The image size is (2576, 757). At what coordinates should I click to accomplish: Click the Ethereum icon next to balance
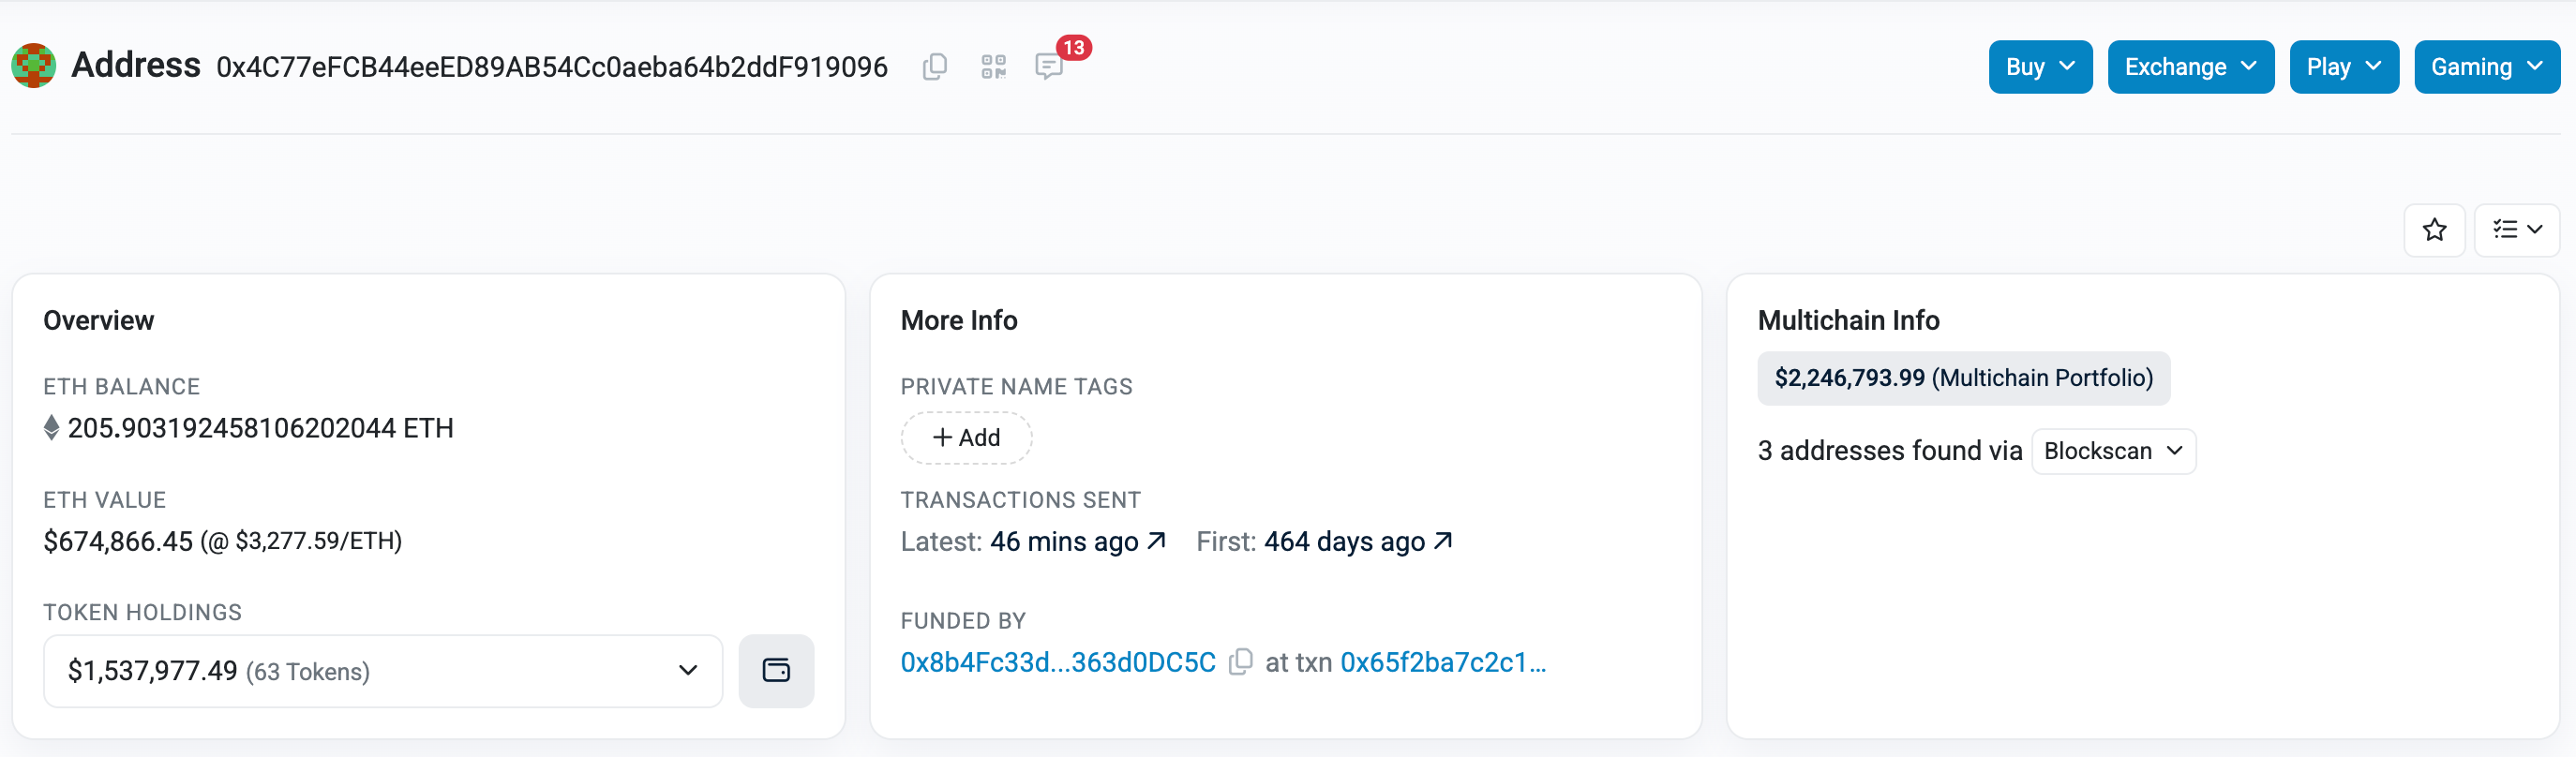click(52, 428)
